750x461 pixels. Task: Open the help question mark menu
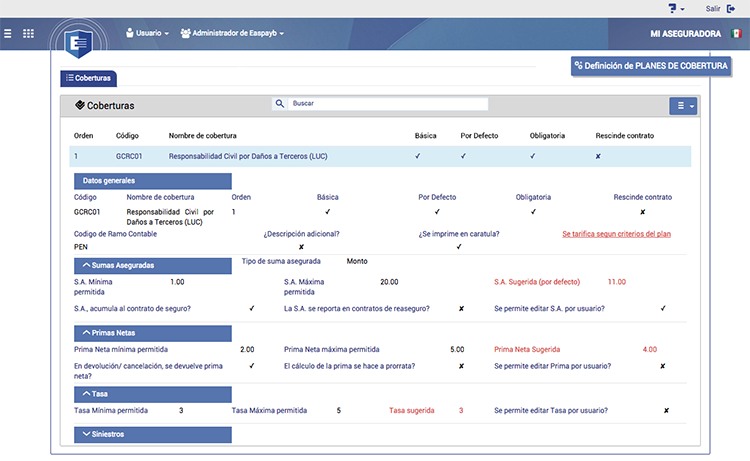(x=676, y=9)
